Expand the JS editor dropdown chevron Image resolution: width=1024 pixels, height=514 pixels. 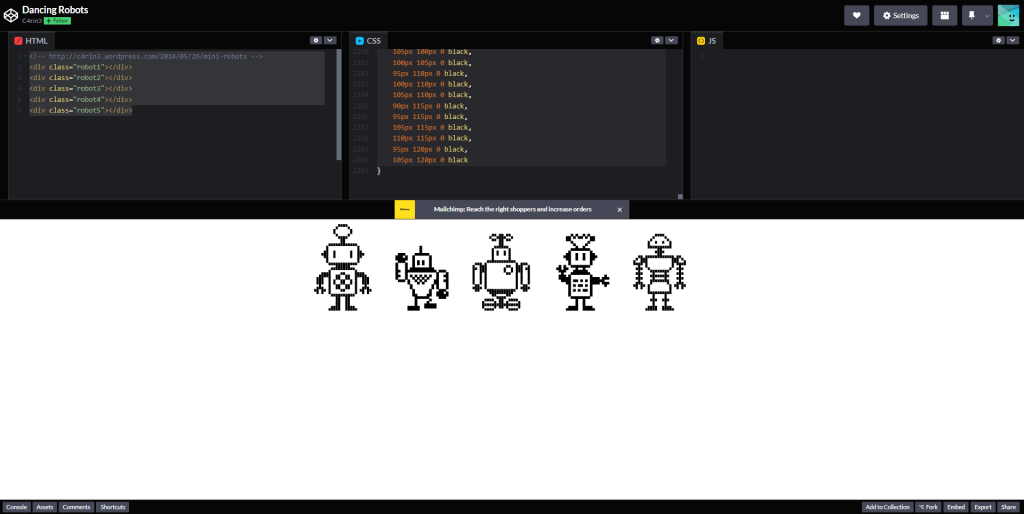point(1012,40)
